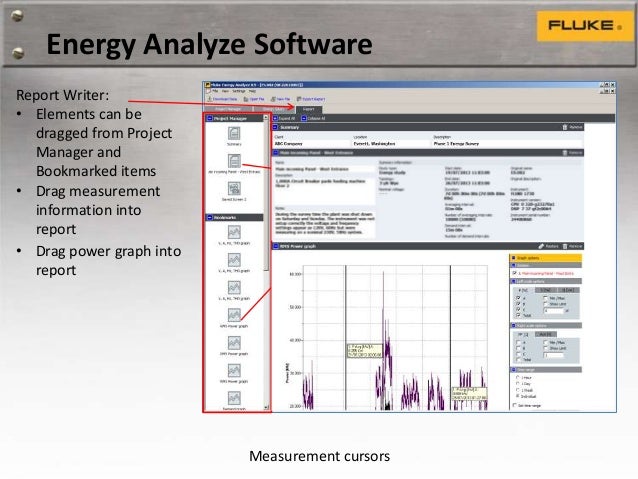Screen dimensions: 638x479
Task: Uncheck Total in Left scale options
Action: (x=518, y=315)
